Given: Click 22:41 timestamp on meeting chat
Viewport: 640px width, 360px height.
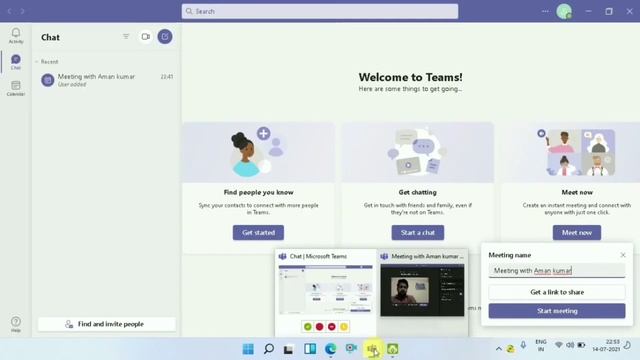Looking at the screenshot, I should [x=167, y=76].
